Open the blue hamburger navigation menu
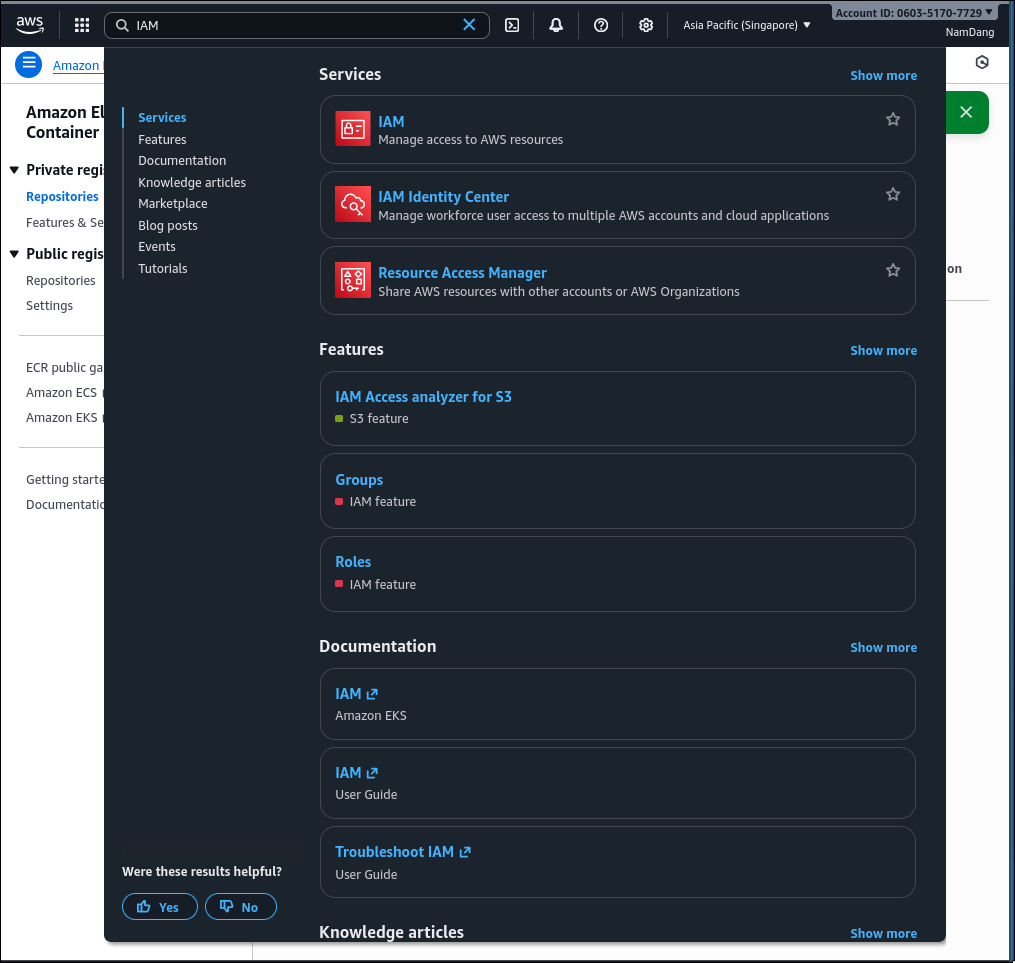Image resolution: width=1015 pixels, height=963 pixels. tap(28, 64)
